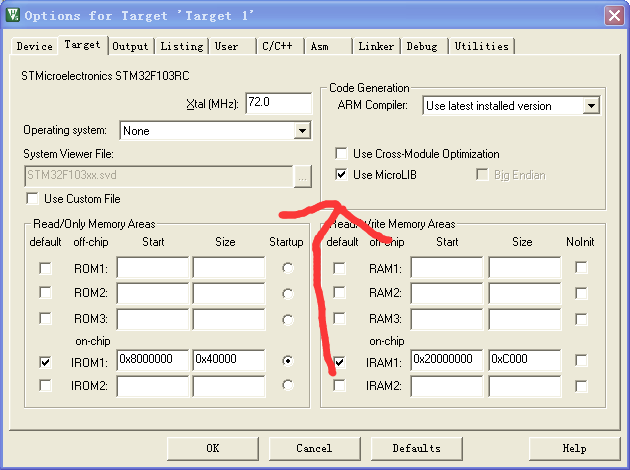Viewport: 630px width, 470px height.
Task: Check the ROM1 default checkbox
Action: pyautogui.click(x=45, y=268)
